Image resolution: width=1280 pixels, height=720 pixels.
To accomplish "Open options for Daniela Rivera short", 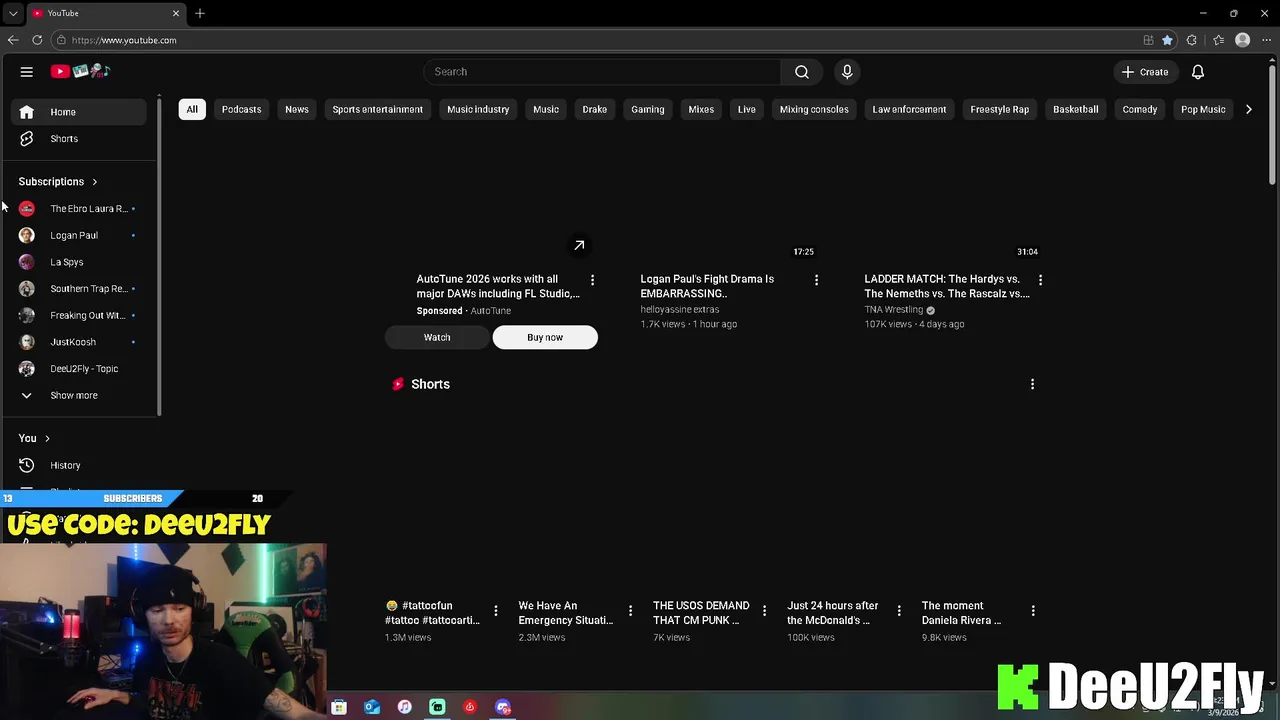I will click(x=1033, y=610).
